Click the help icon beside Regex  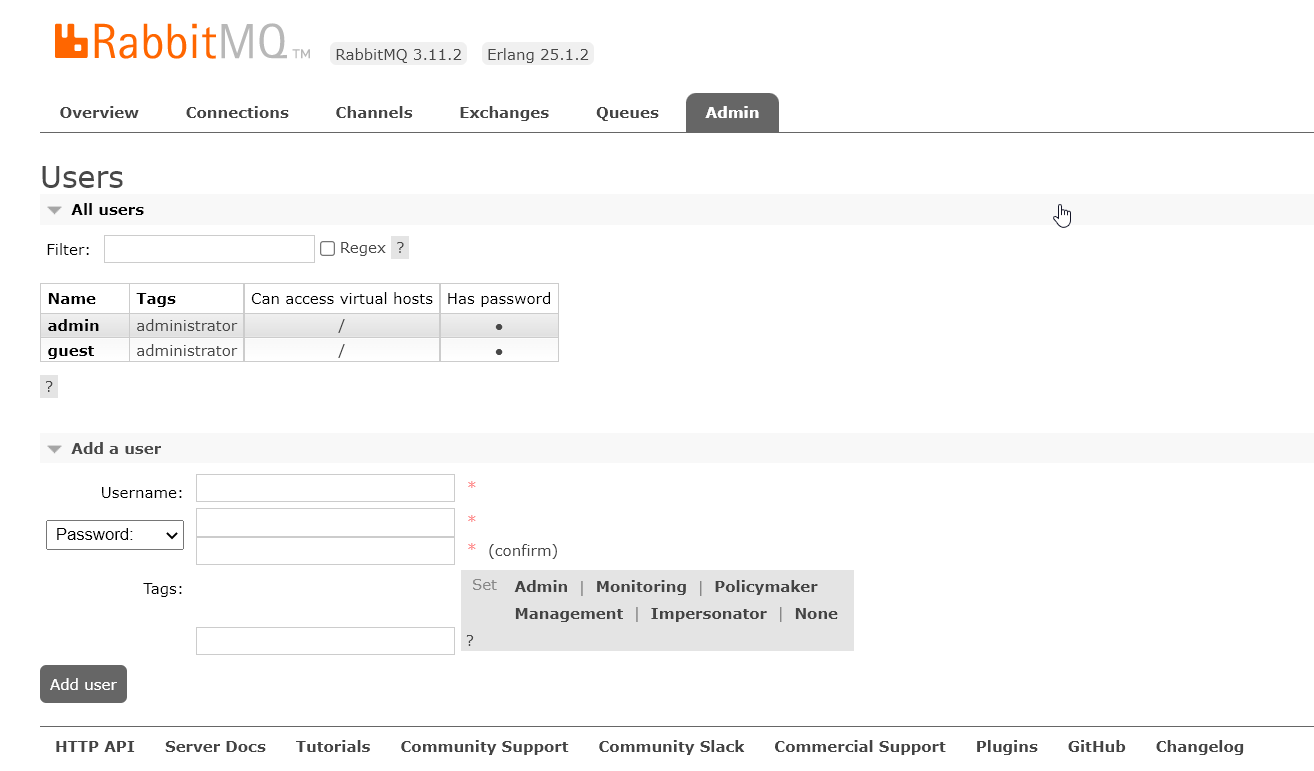(x=400, y=248)
